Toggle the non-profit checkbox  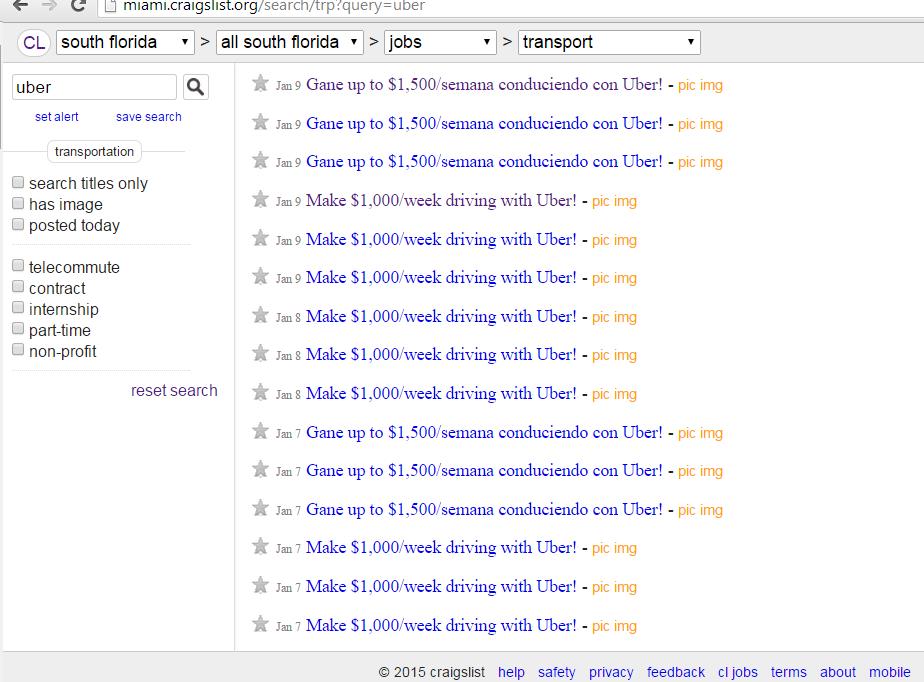point(18,350)
